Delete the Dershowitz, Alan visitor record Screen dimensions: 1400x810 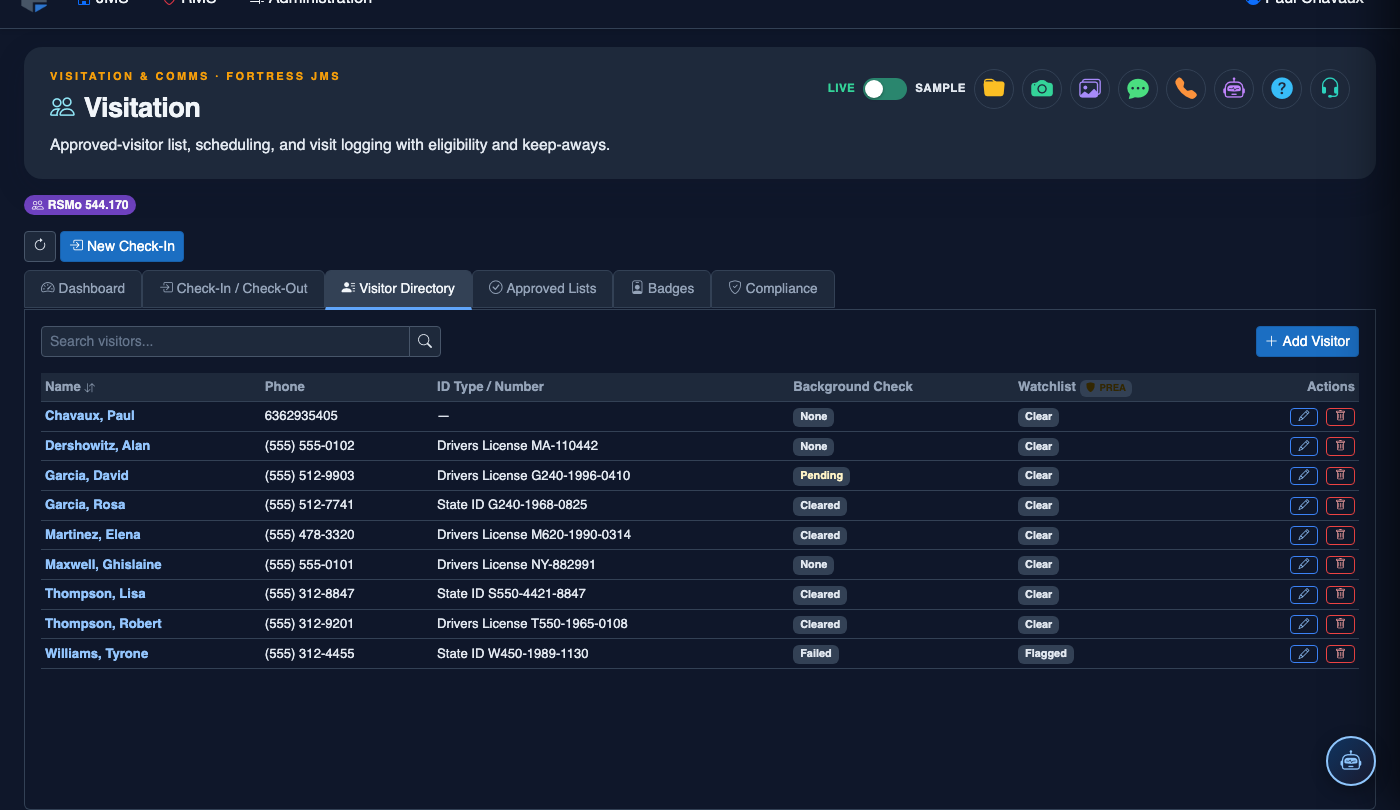point(1340,446)
